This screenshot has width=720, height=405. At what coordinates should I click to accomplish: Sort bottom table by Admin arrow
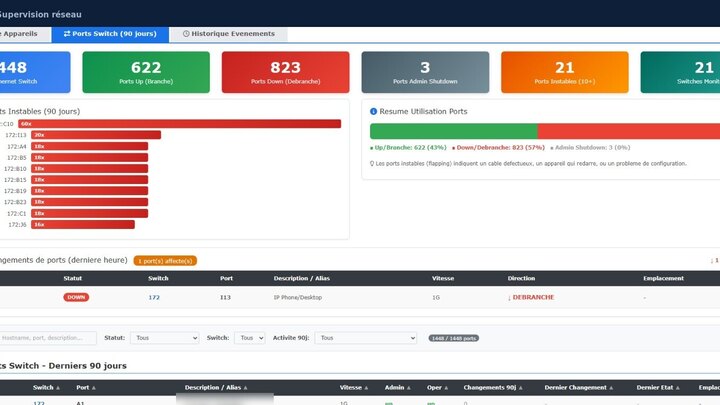409,388
